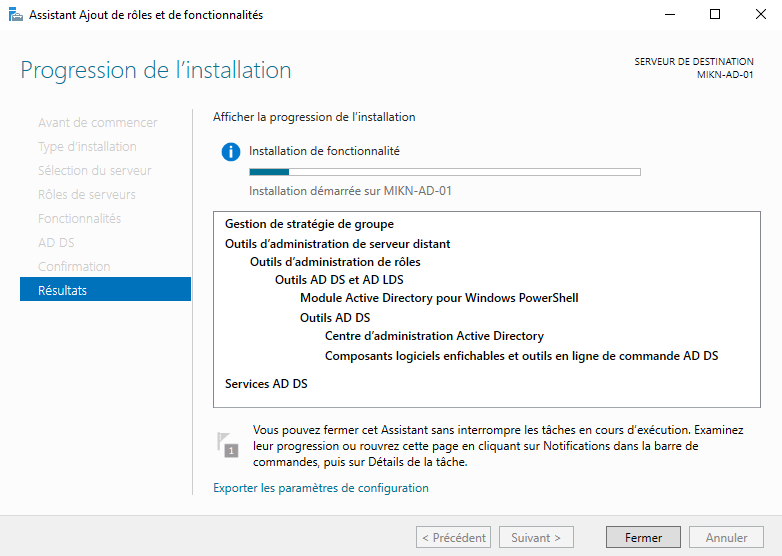
Task: Click Installation de fonctionnalité label
Action: [324, 151]
